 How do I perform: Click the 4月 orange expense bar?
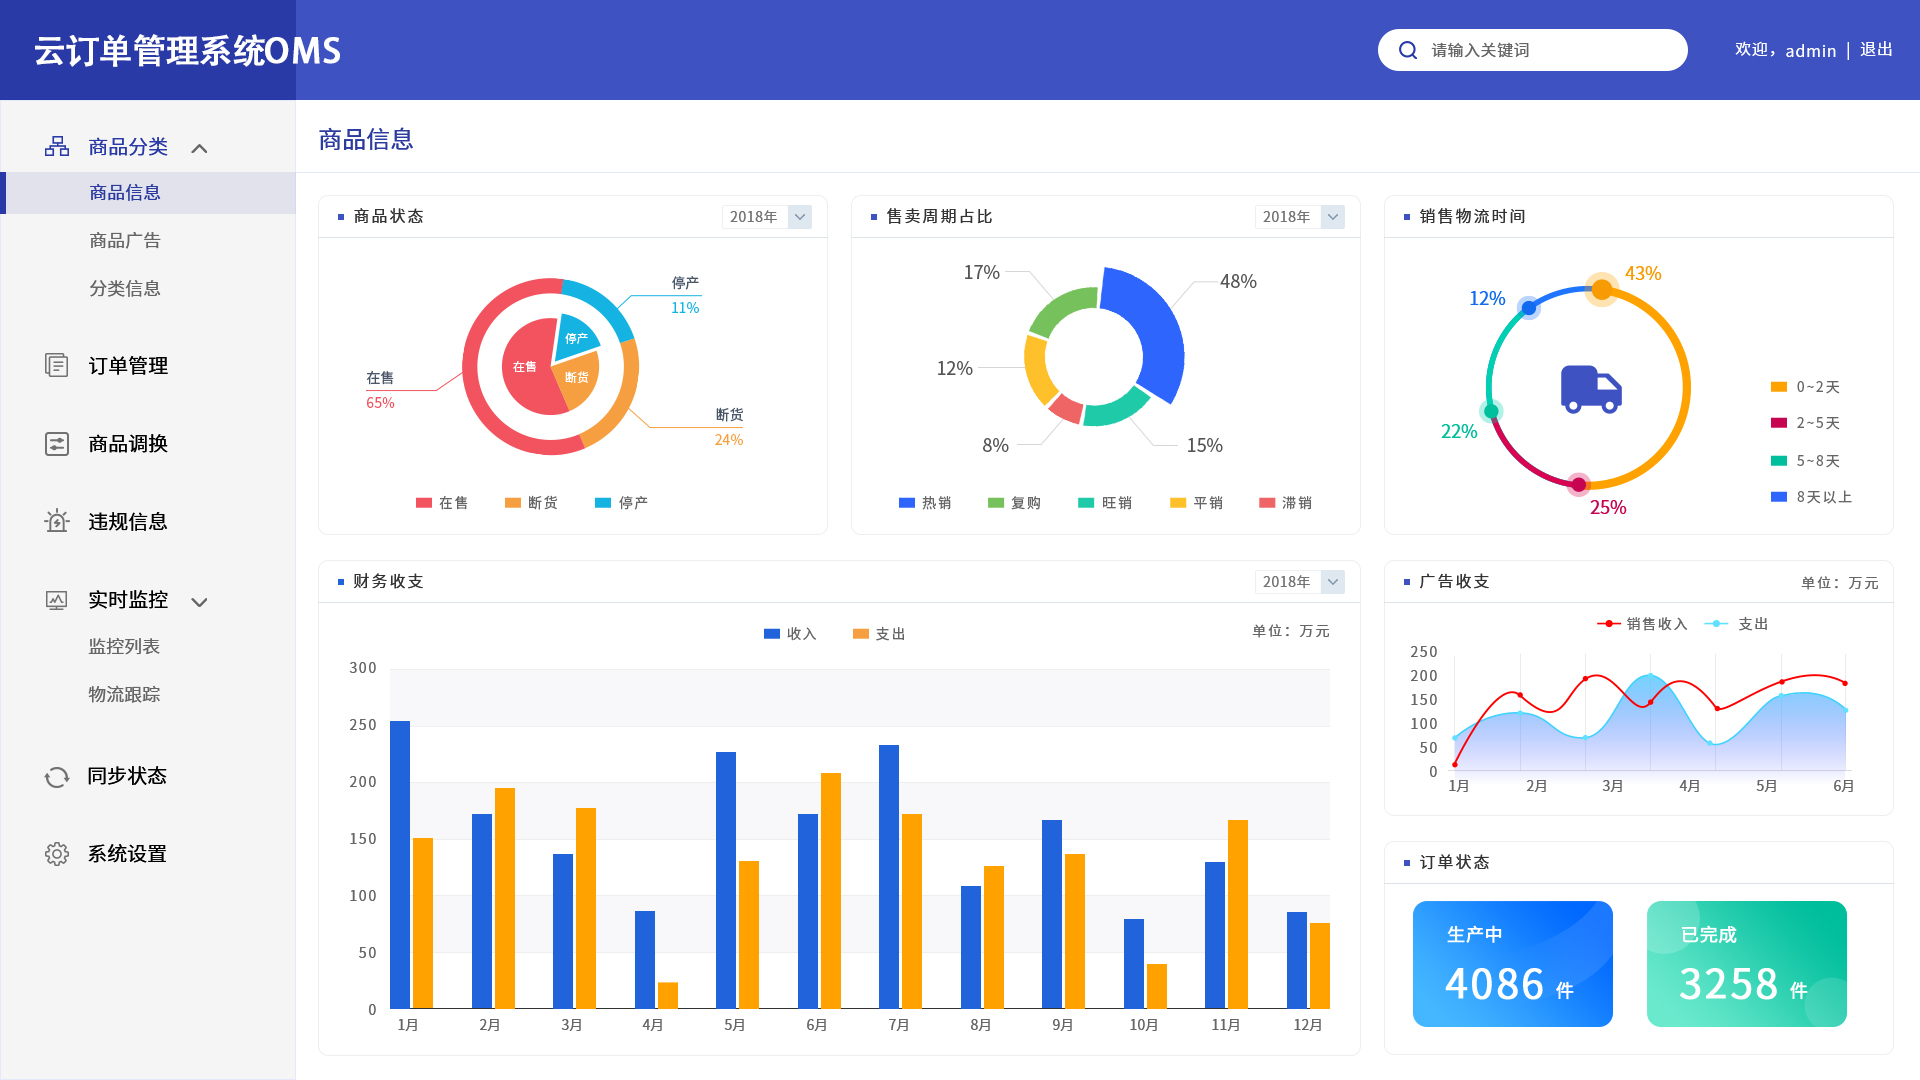668,995
